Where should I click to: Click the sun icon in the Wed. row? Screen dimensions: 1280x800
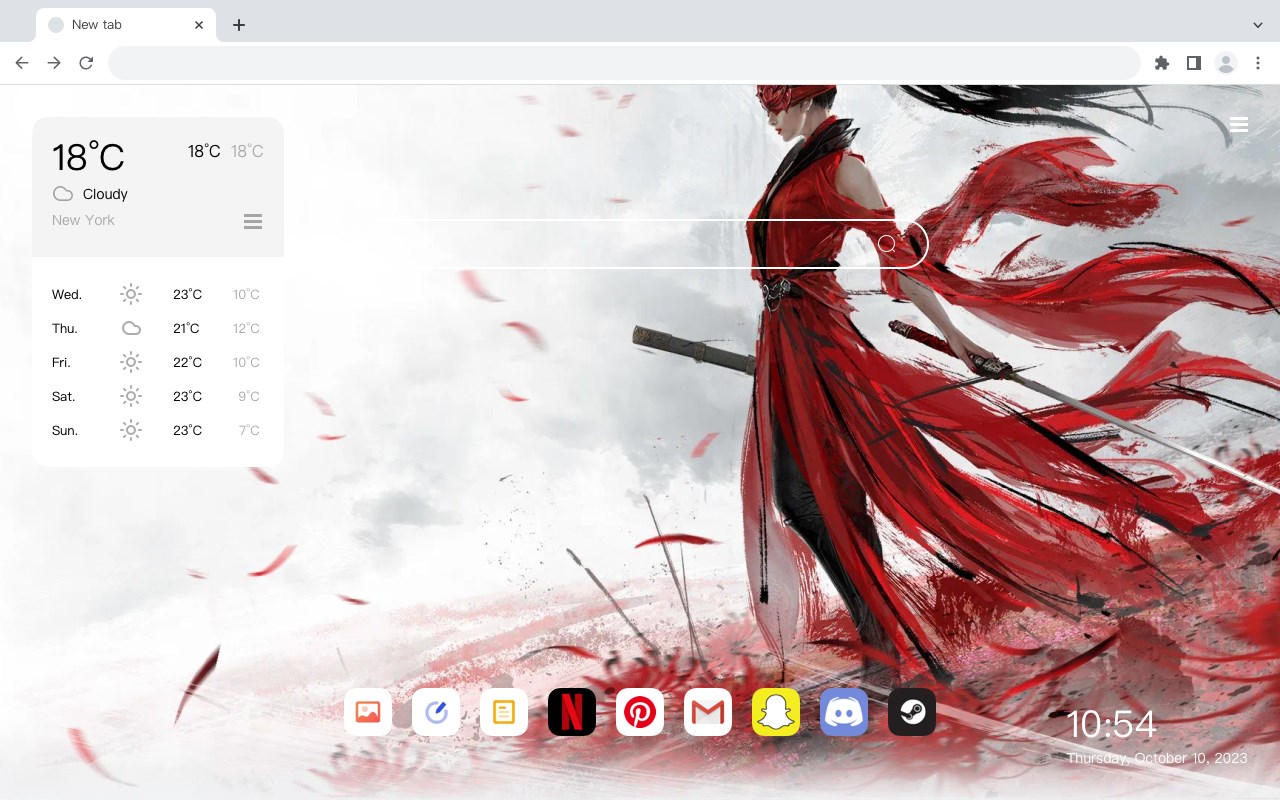131,294
